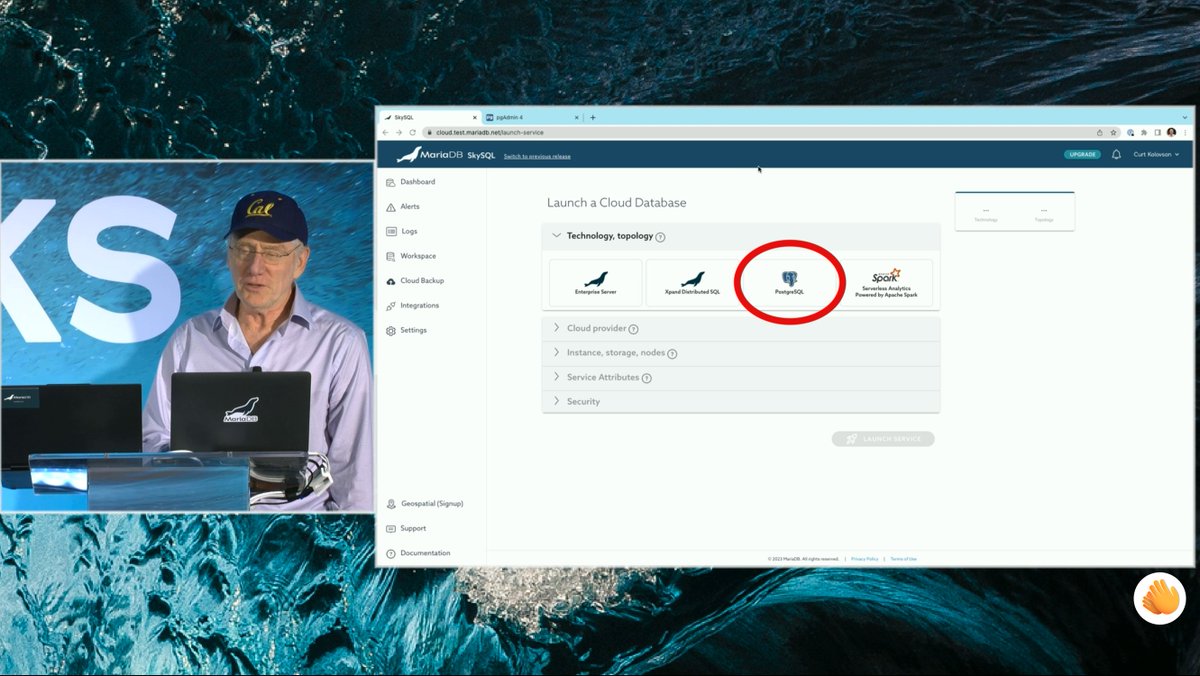The image size is (1200, 676).
Task: Click the share icon in address bar
Action: pos(1100,132)
